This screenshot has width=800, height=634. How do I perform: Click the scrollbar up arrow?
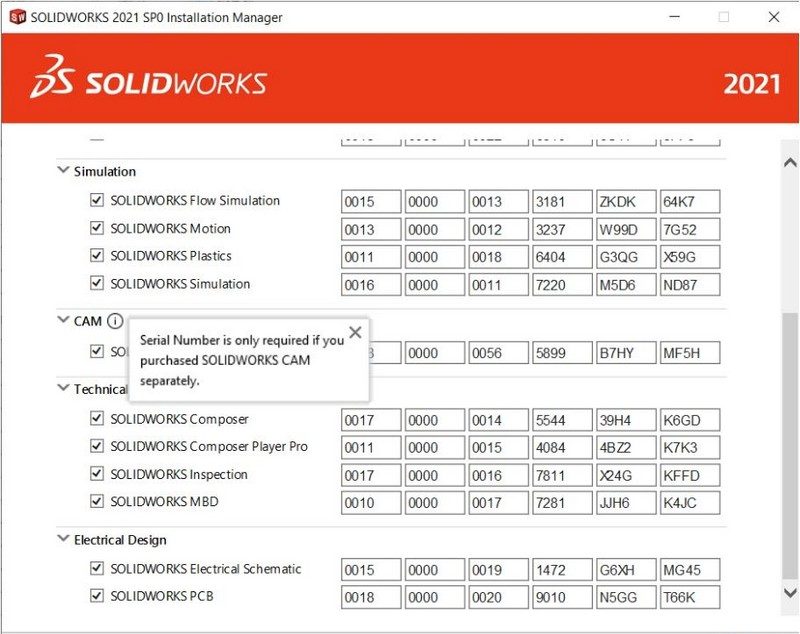790,163
